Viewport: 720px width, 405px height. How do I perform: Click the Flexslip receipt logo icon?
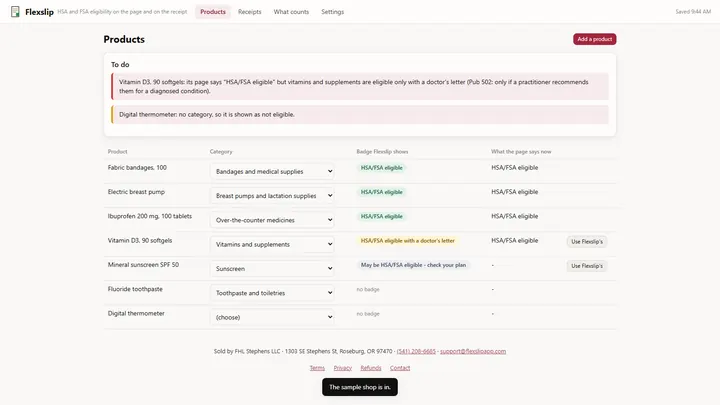(x=15, y=11)
